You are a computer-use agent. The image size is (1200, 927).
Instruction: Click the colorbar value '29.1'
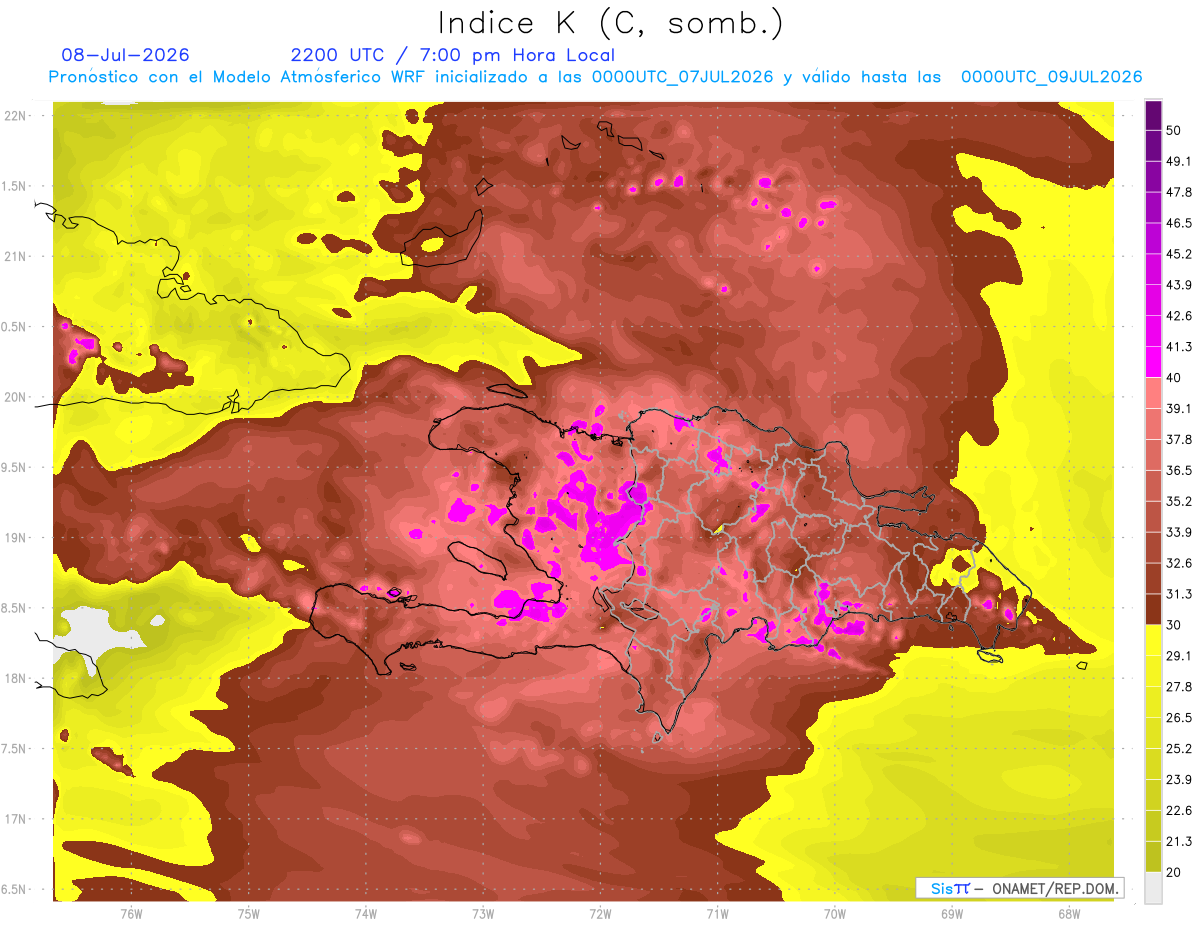(1178, 655)
